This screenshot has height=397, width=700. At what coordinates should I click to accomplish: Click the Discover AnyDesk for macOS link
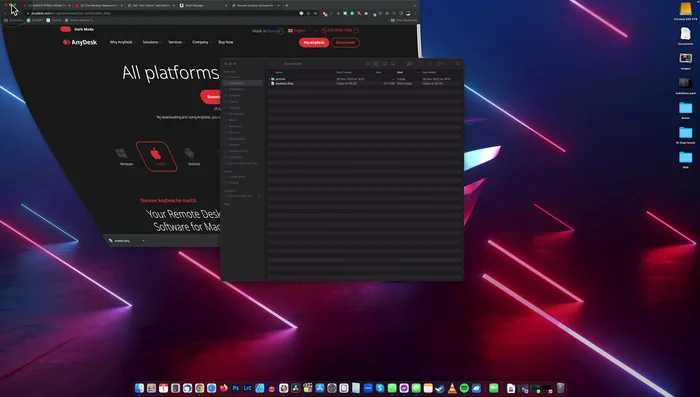click(168, 201)
